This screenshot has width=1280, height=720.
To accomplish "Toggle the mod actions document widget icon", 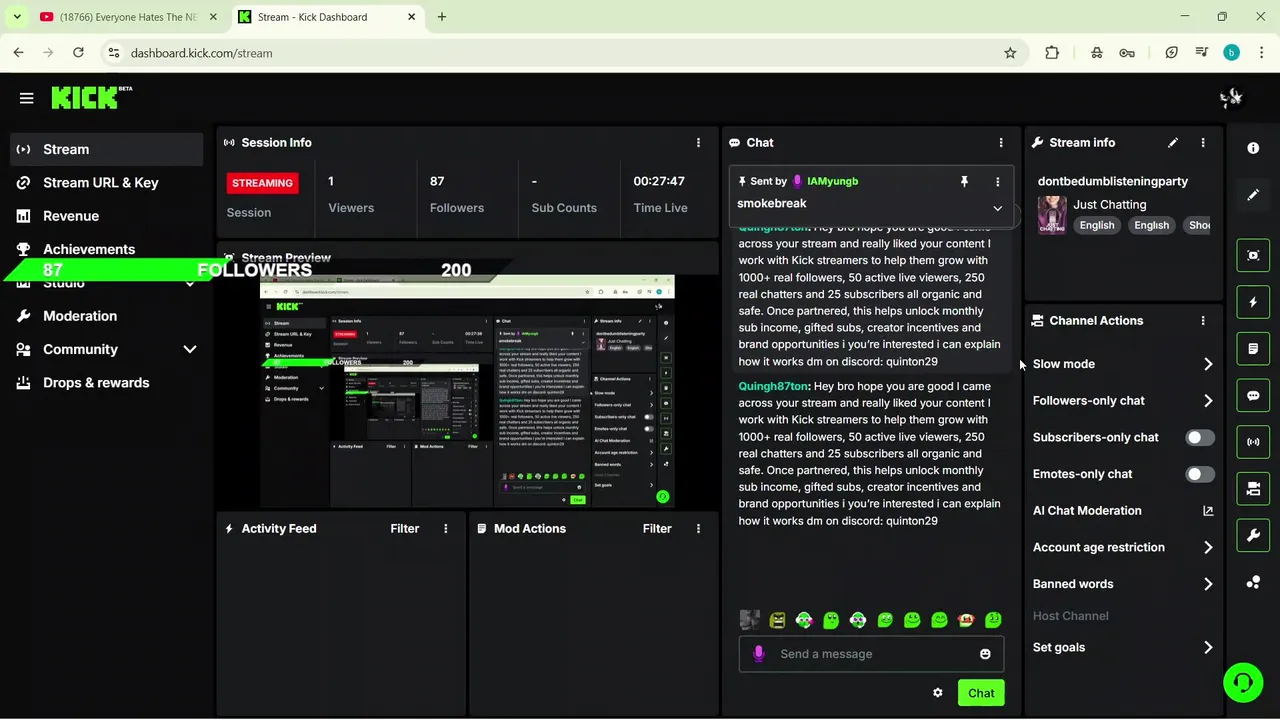I will (1253, 349).
